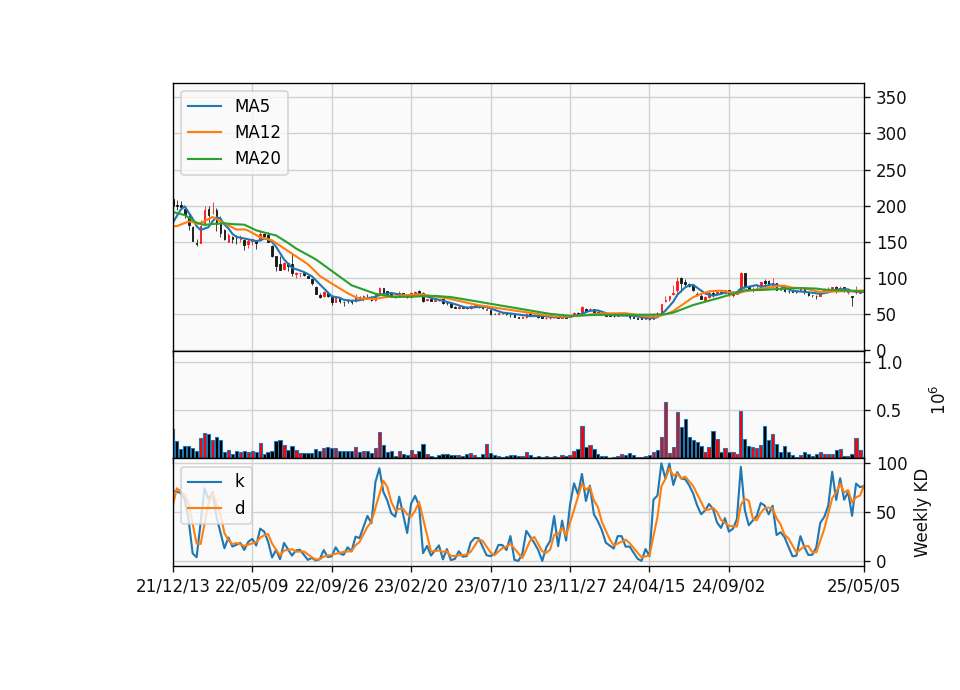Click the Weekly KD axis title
Viewport: 960px width, 690px height.
(921, 513)
